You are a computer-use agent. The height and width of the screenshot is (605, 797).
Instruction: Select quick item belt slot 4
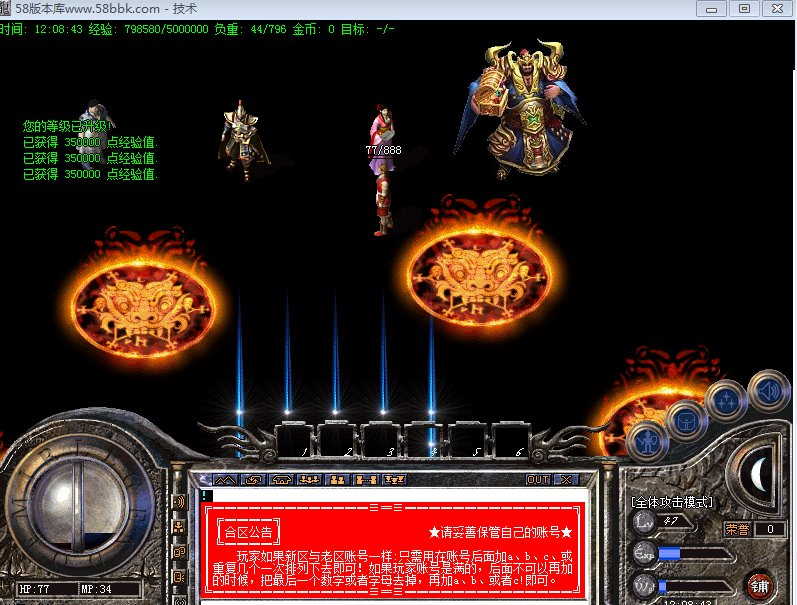423,441
